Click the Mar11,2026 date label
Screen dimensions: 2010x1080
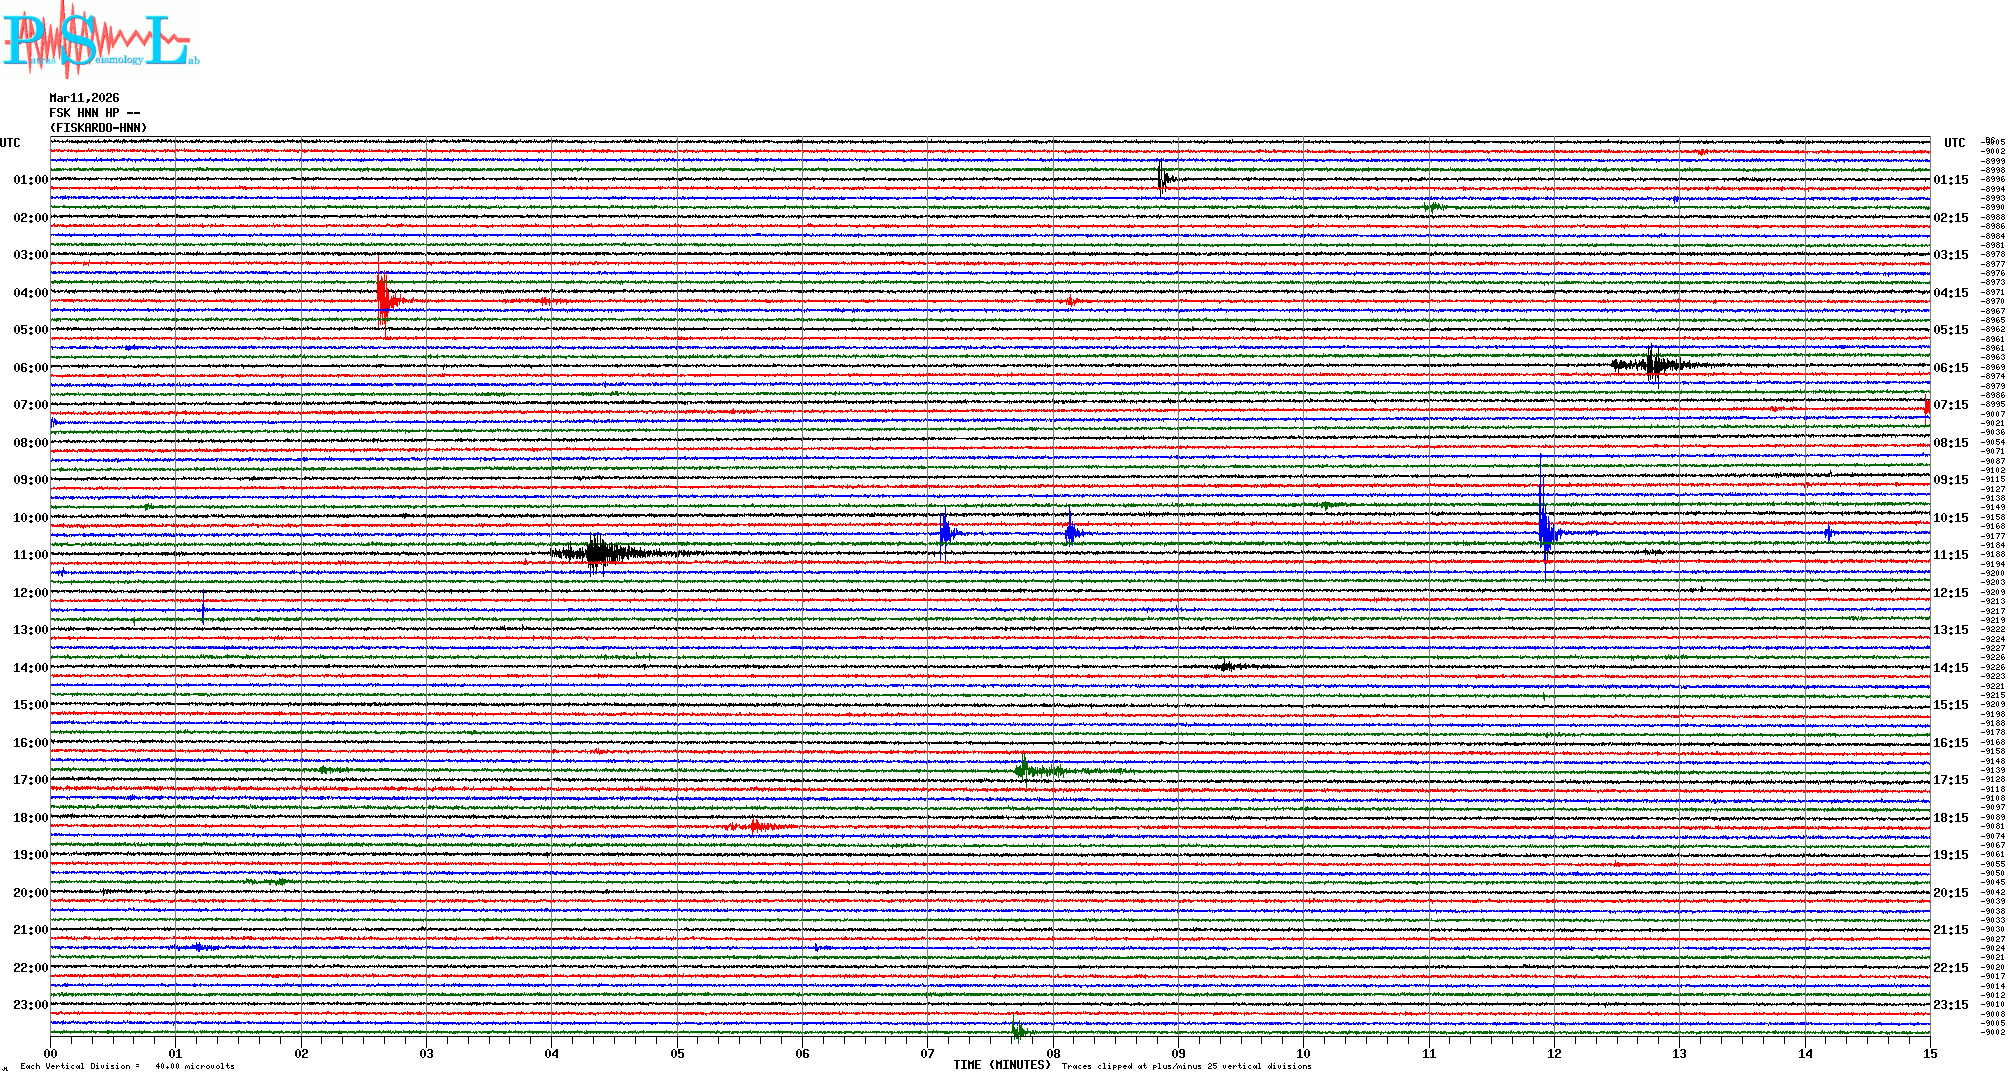[84, 98]
